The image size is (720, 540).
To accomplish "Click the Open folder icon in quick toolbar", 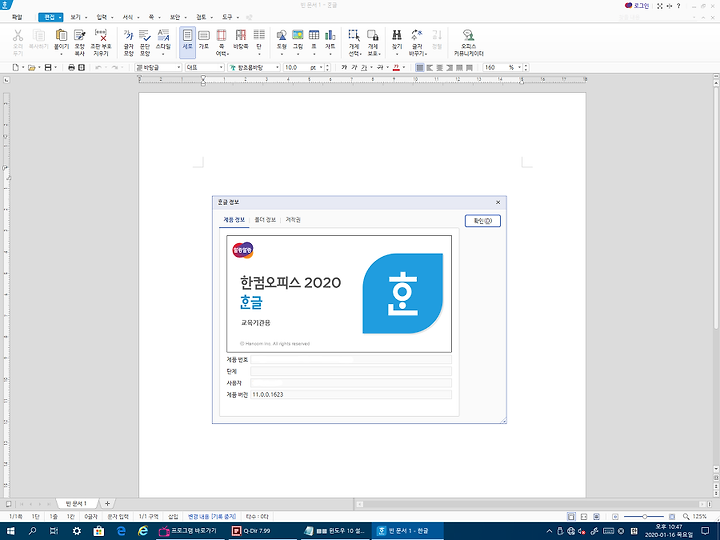I will [31, 68].
